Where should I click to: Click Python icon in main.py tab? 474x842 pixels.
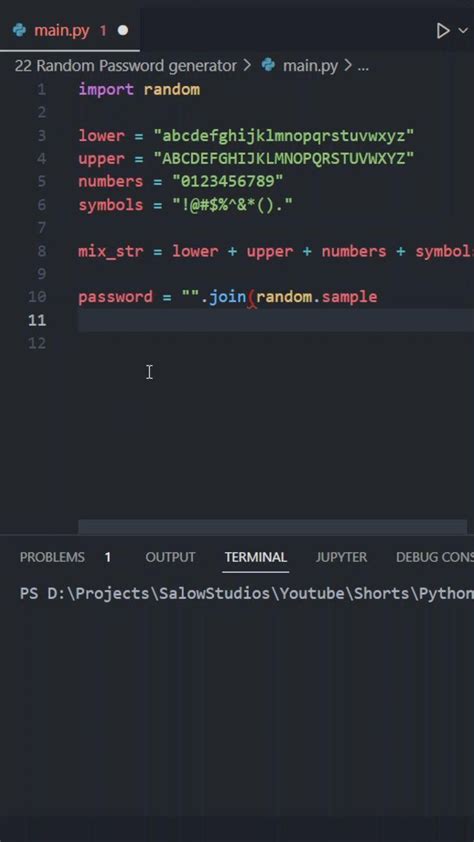coord(19,30)
